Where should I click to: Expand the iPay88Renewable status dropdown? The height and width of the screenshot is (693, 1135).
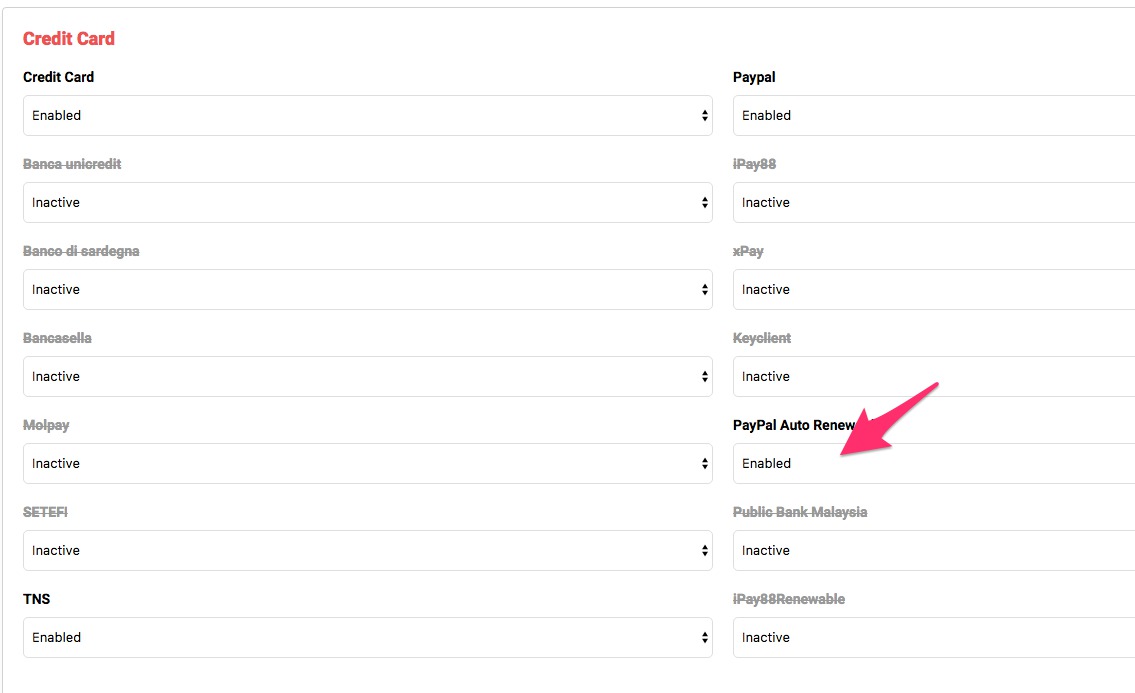pos(933,638)
